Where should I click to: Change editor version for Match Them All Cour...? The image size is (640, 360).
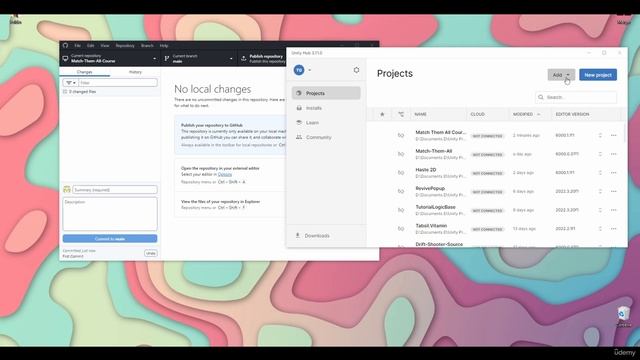(600, 136)
